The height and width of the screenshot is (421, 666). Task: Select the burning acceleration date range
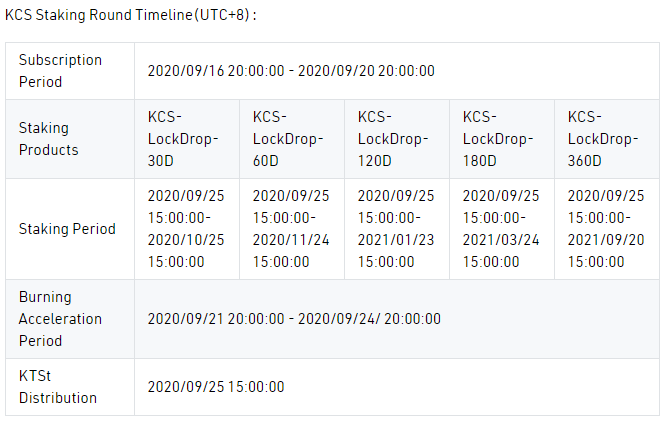[x=293, y=319]
